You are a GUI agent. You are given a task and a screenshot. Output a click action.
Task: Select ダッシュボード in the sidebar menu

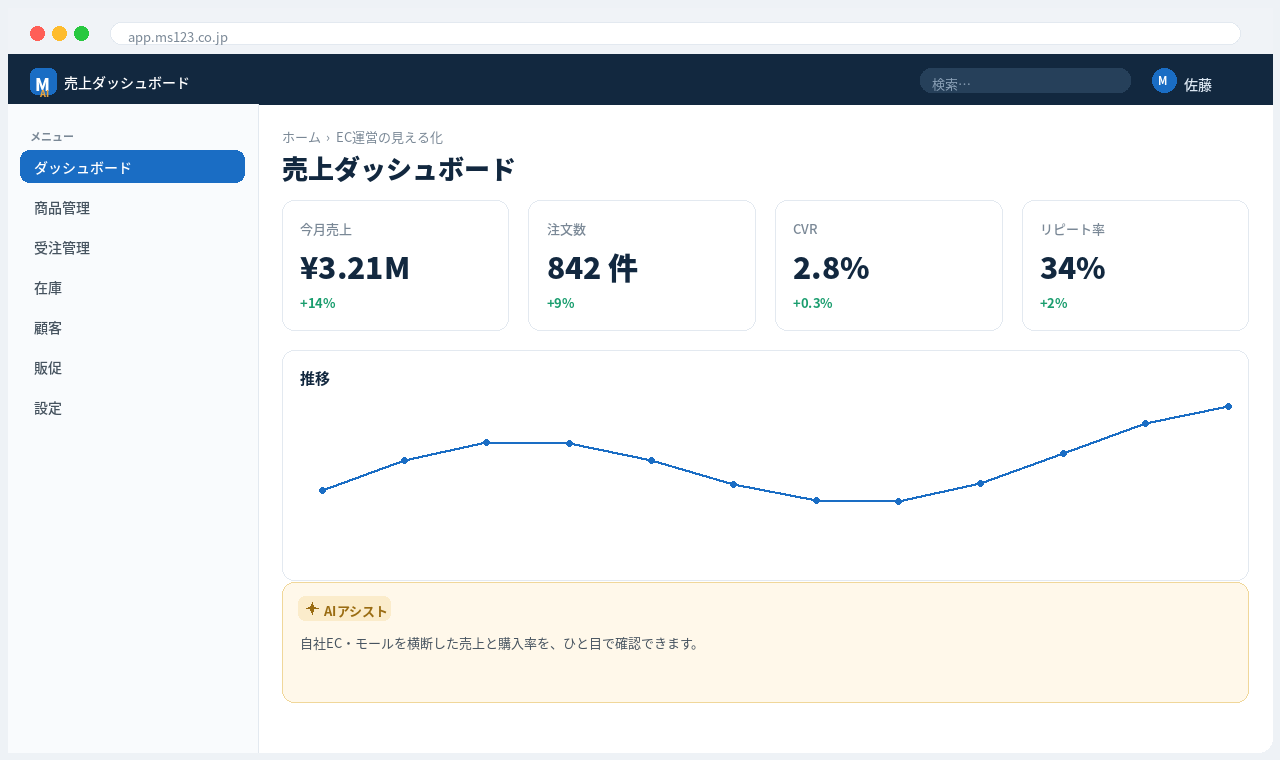click(132, 167)
